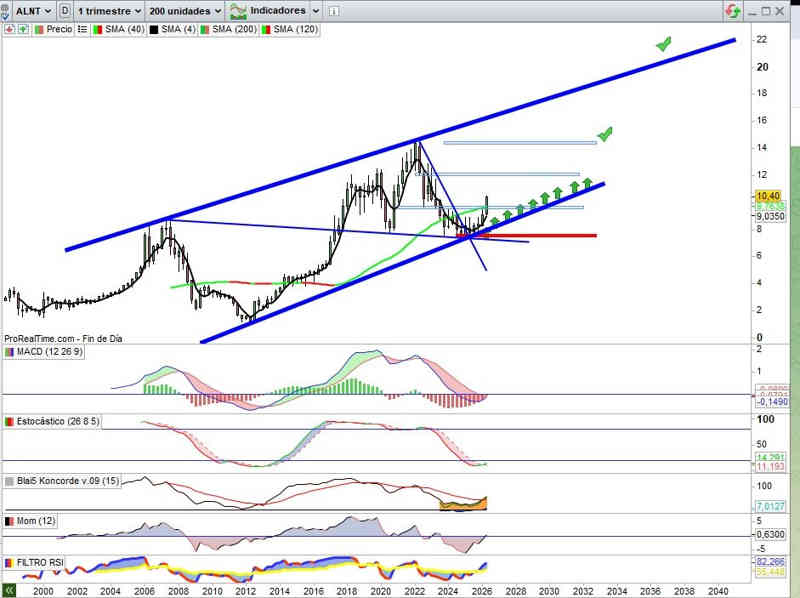800x598 pixels.
Task: Toggle the SMA (4) legend item
Action: (x=172, y=30)
